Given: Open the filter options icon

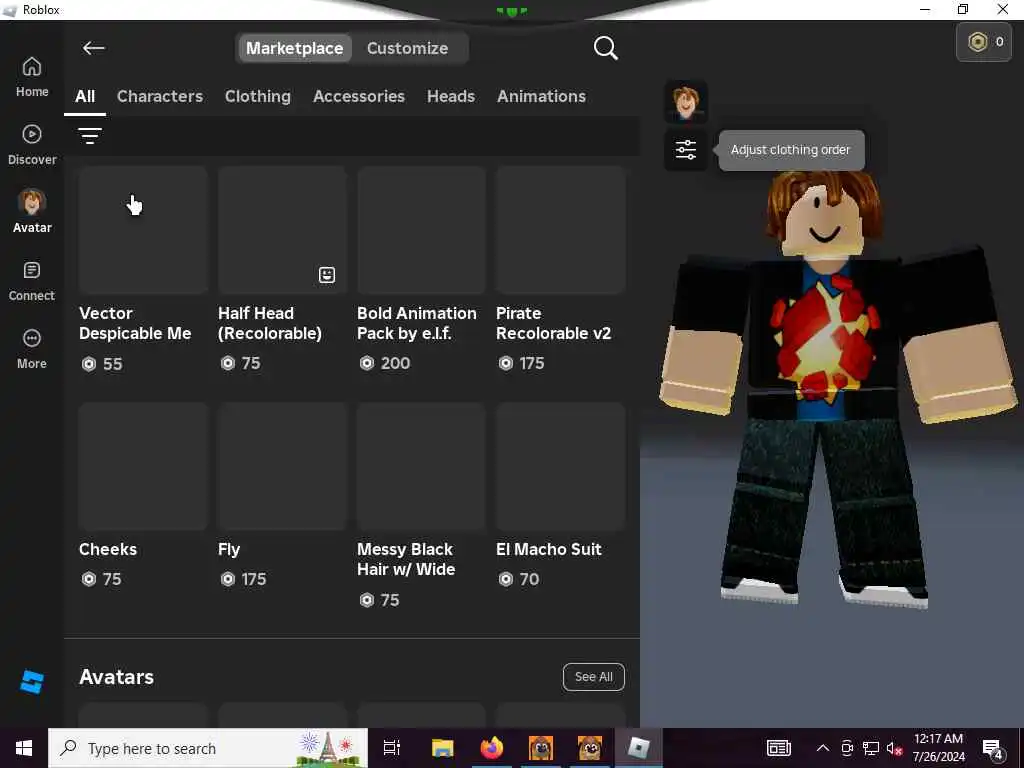Looking at the screenshot, I should point(89,135).
